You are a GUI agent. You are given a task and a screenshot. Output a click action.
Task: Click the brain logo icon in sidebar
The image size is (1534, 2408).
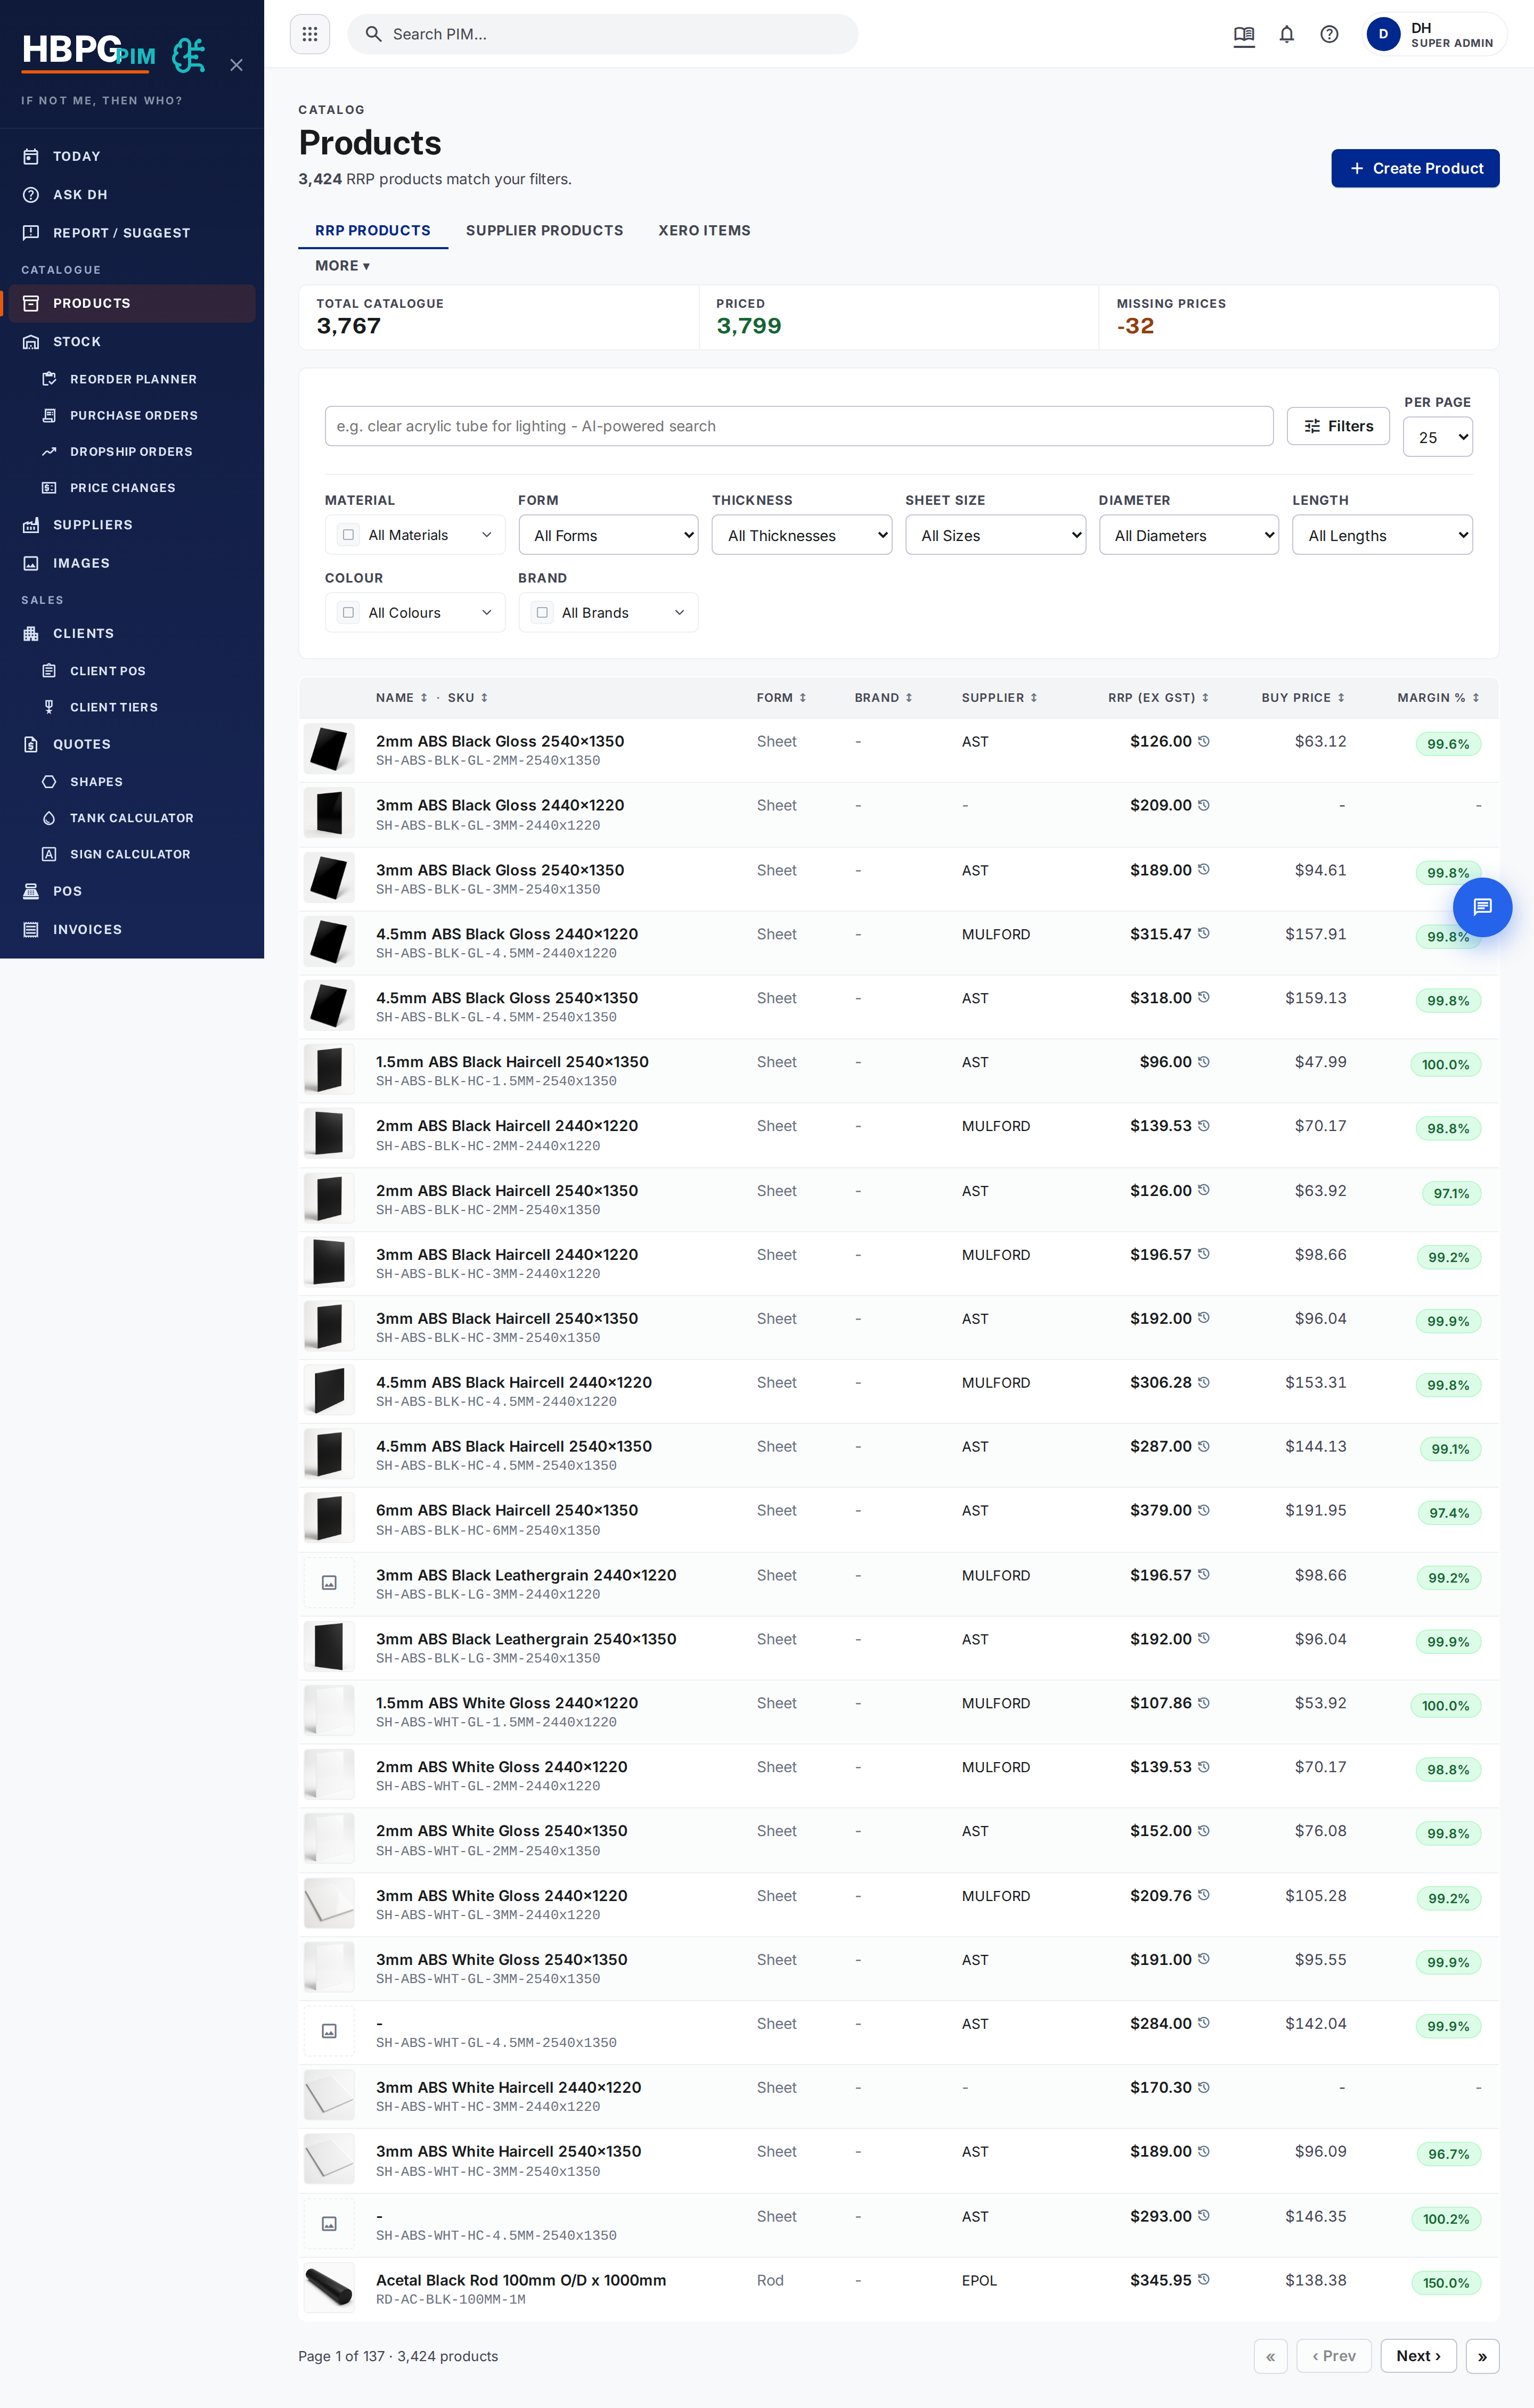pos(188,56)
